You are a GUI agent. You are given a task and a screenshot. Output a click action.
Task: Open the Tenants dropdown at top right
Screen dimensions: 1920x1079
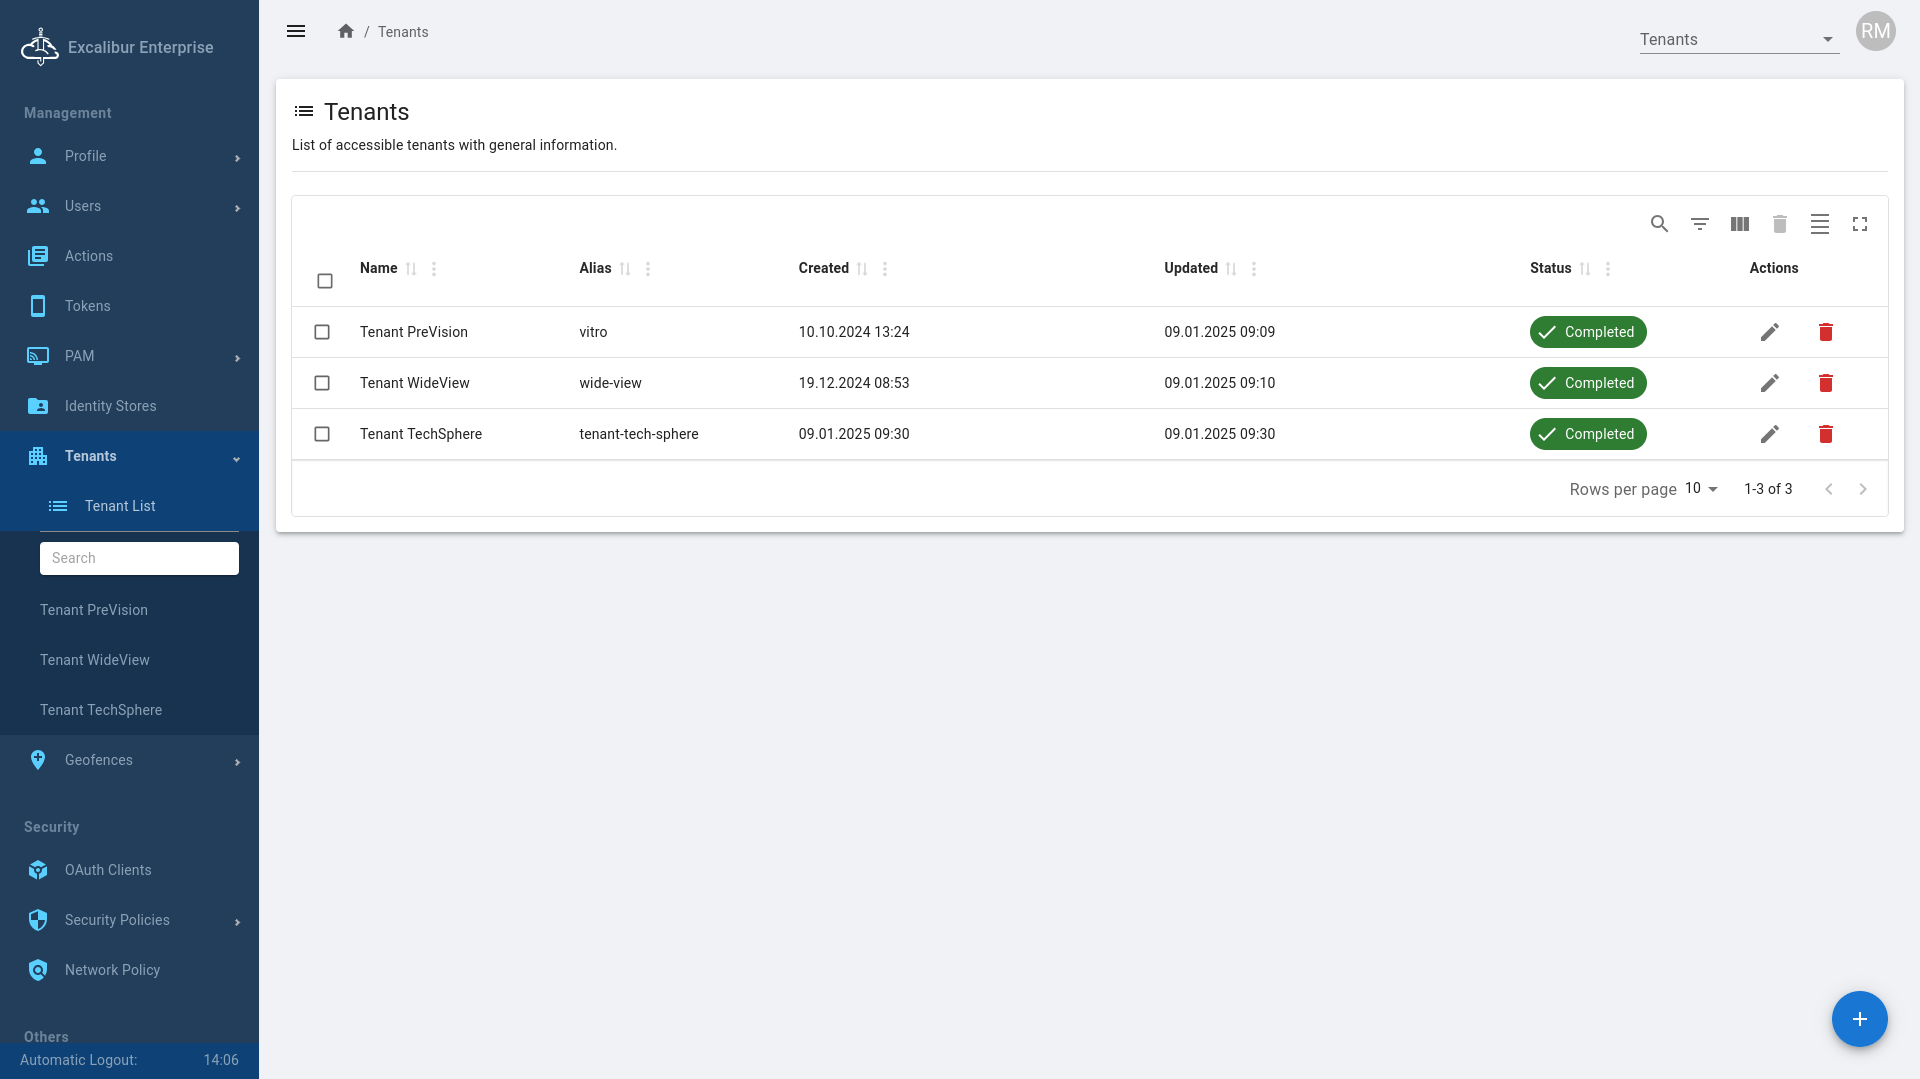pyautogui.click(x=1738, y=40)
